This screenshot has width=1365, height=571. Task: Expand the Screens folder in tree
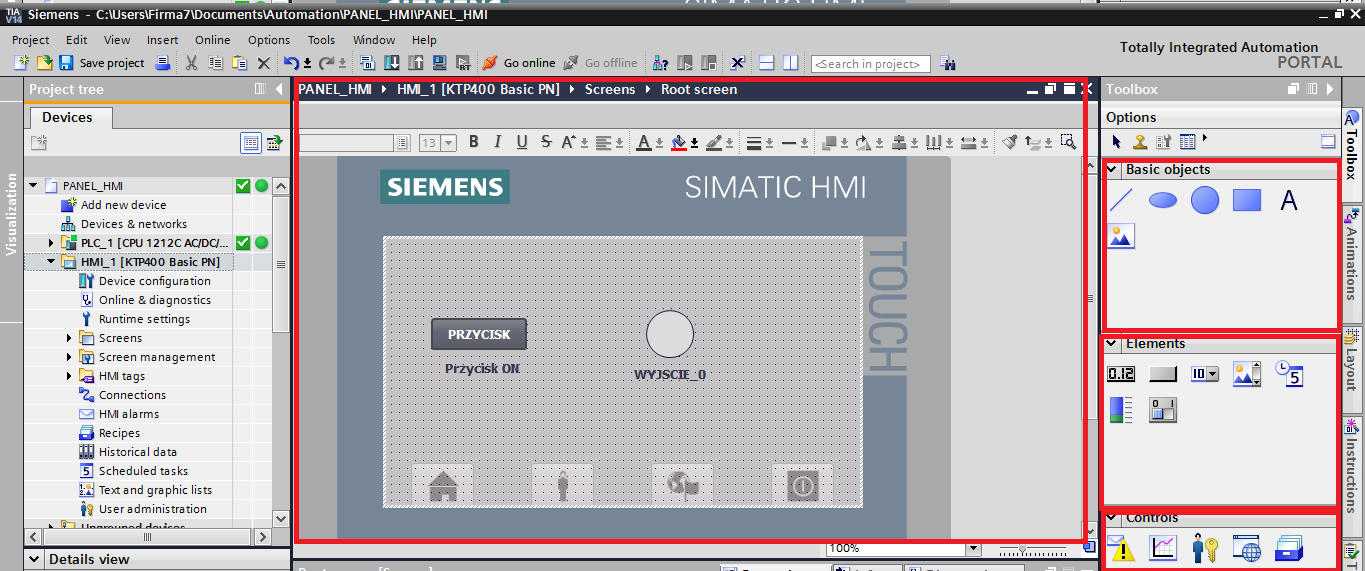[x=69, y=338]
